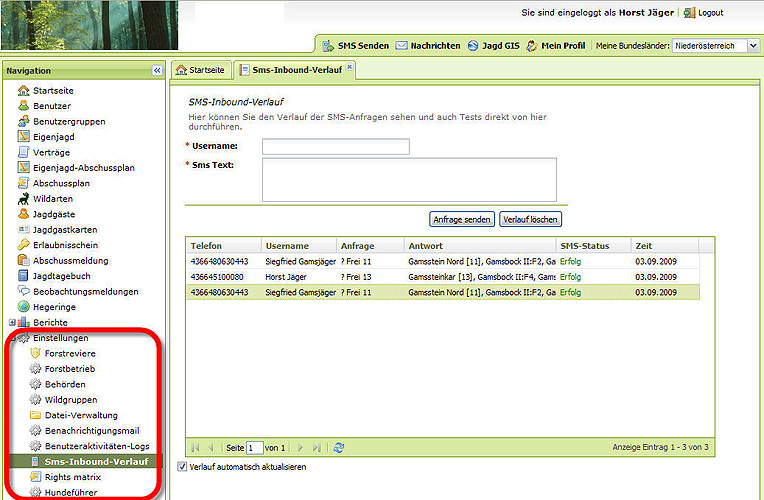The image size is (764, 500).
Task: Click the Nachrichten envelope icon
Action: pos(401,46)
